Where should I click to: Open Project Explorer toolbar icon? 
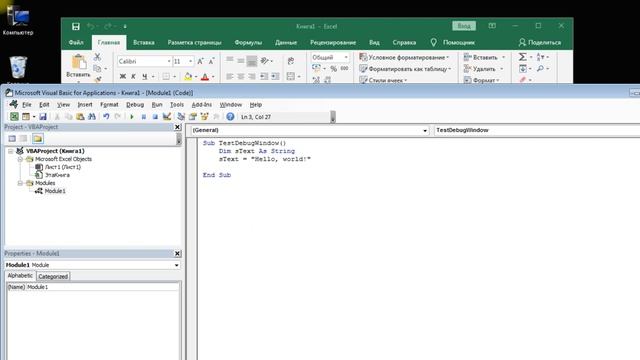click(x=181, y=117)
